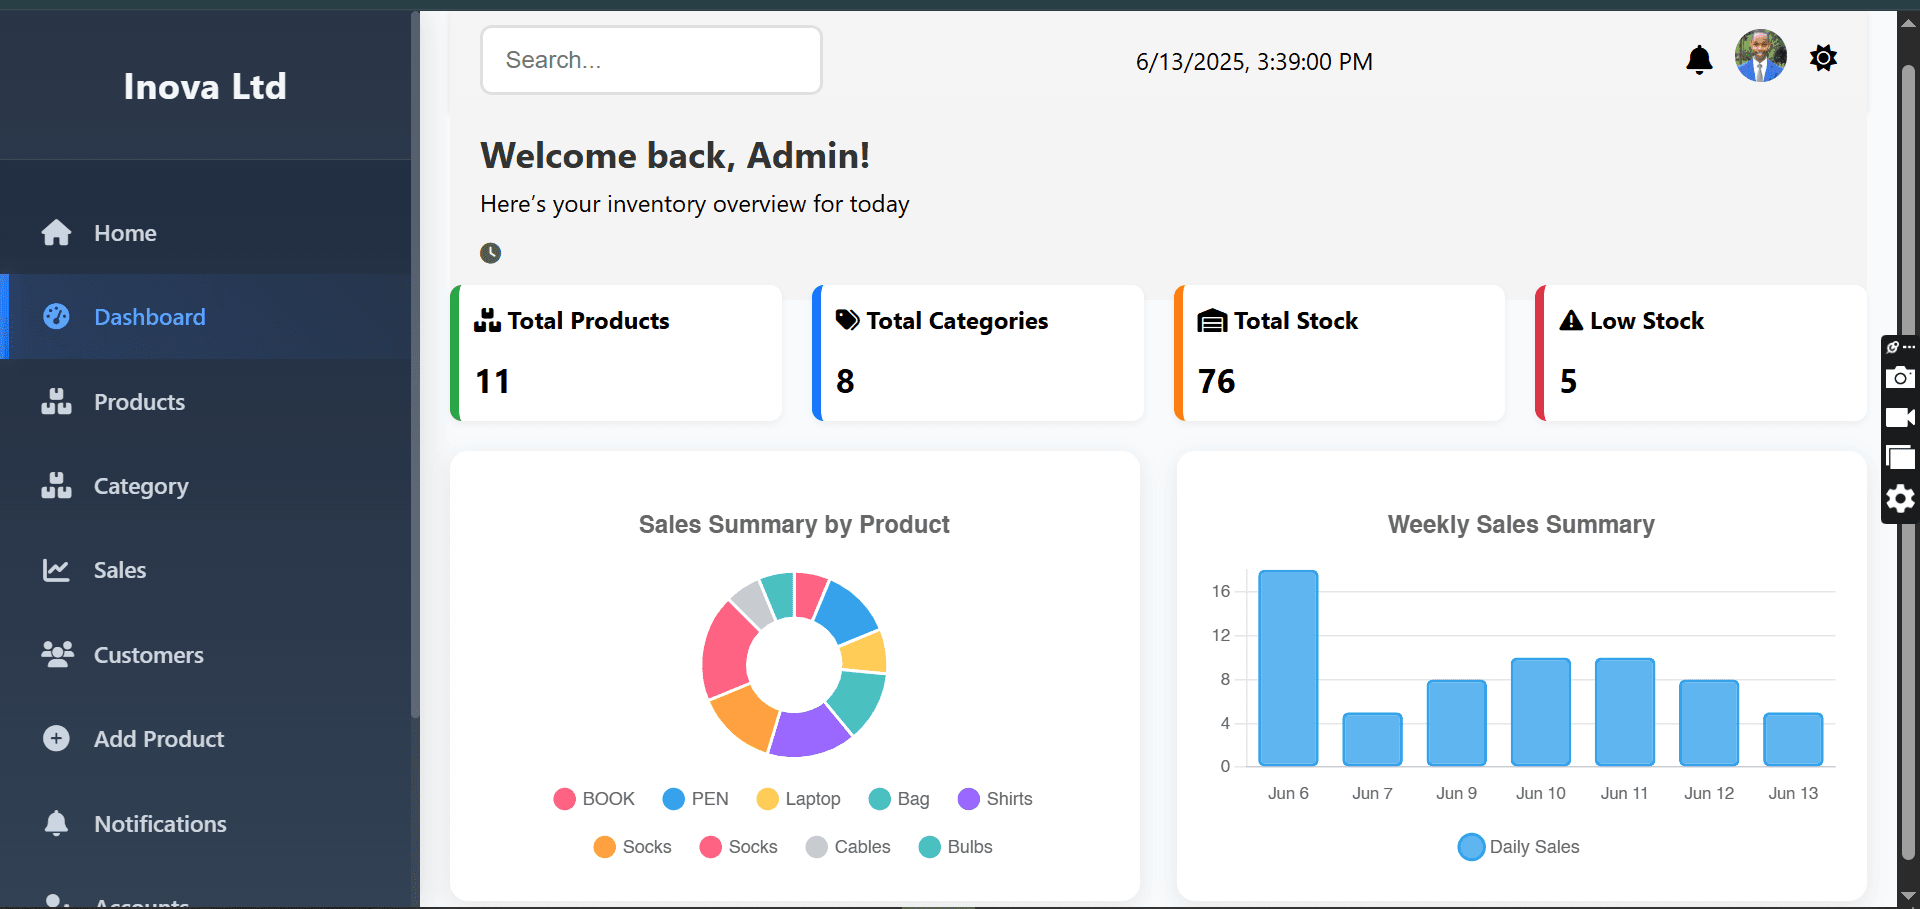The image size is (1920, 909).
Task: Toggle PEN legend in product chart
Action: click(695, 799)
